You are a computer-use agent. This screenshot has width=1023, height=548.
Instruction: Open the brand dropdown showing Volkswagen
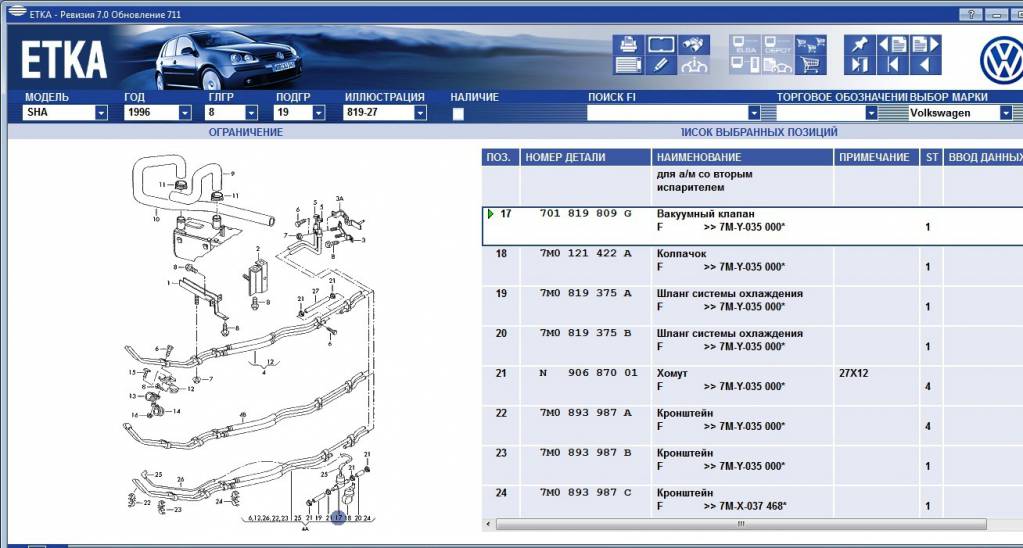1006,114
